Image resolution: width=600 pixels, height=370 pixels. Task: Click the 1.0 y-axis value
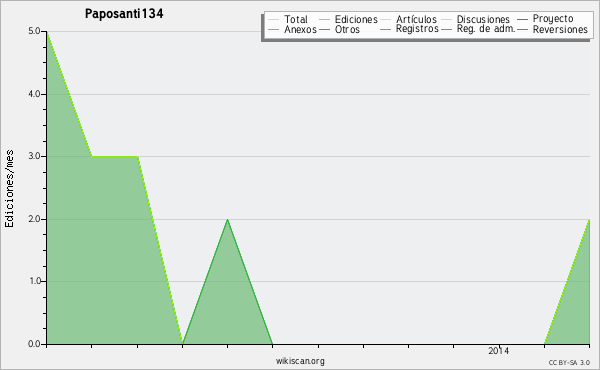[x=34, y=281]
